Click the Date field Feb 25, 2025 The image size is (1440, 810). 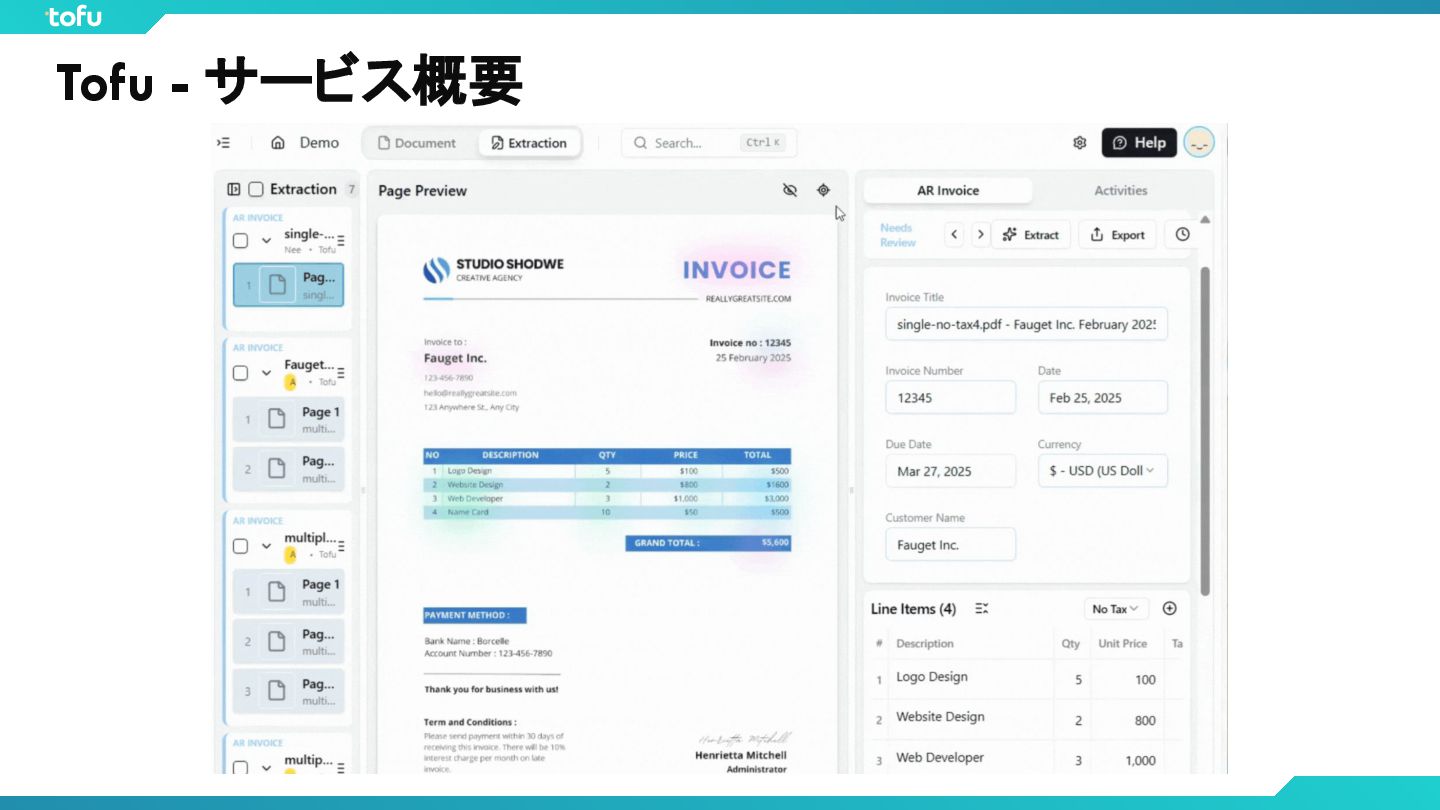(x=1102, y=397)
